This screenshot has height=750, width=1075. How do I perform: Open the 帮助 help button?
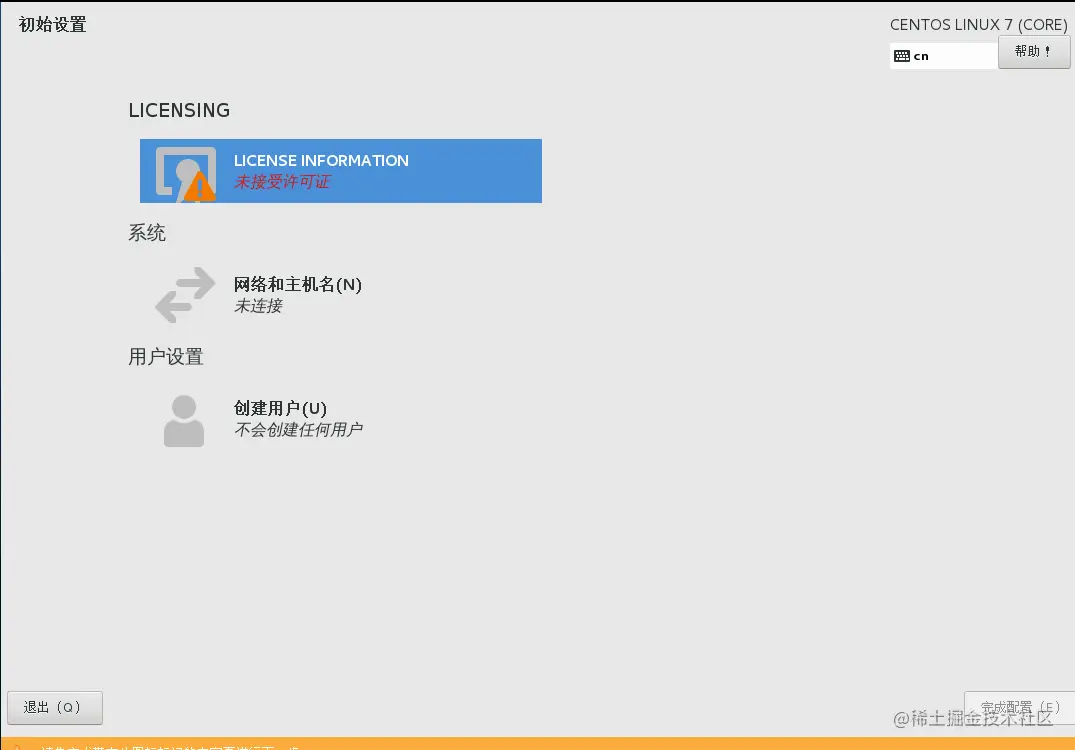1034,51
